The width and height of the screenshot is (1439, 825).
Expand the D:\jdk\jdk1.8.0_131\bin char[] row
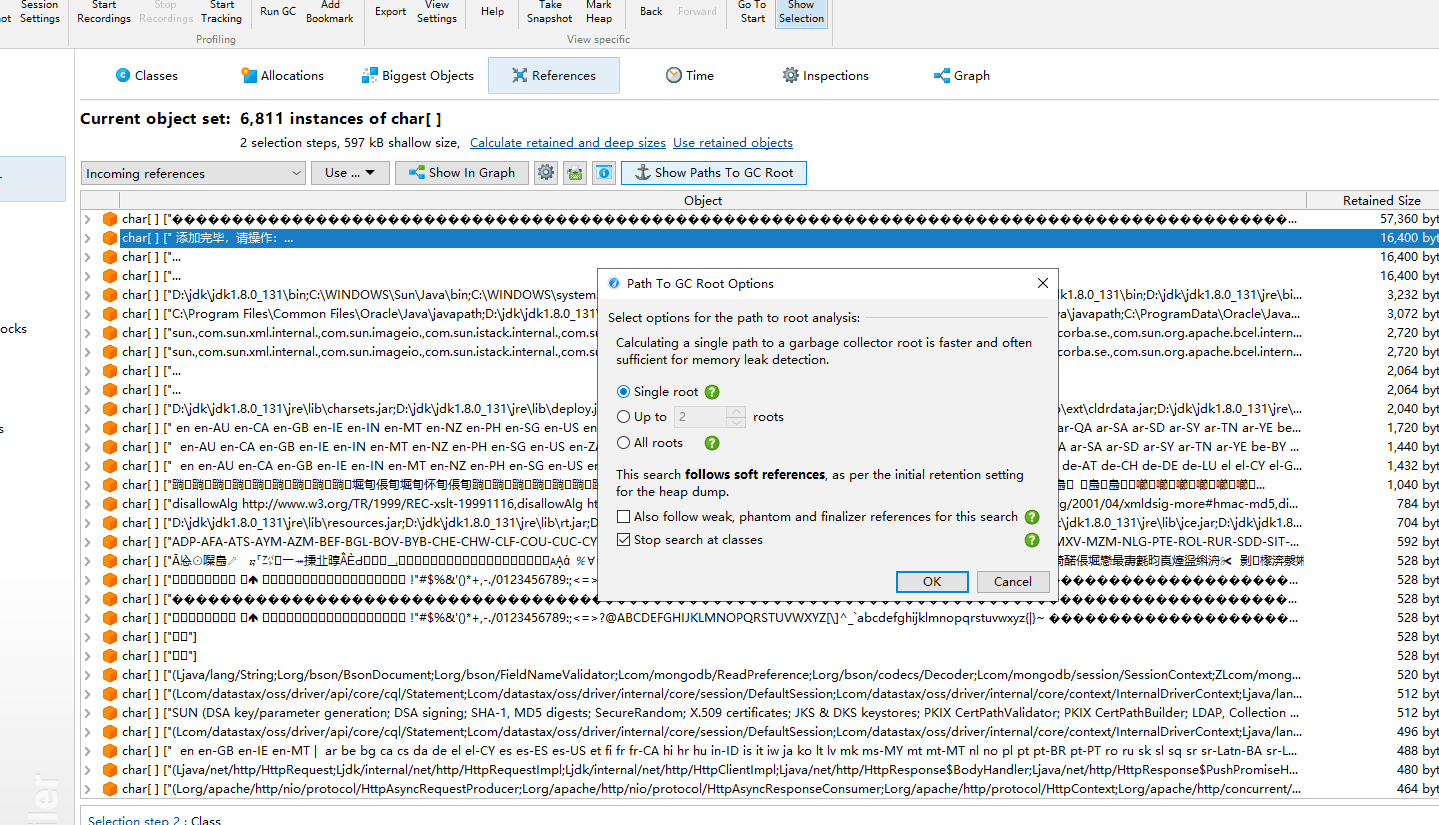(88, 295)
